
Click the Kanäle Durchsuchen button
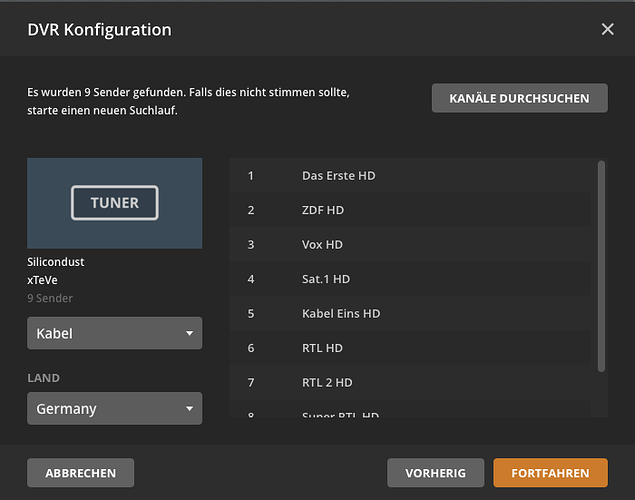519,98
